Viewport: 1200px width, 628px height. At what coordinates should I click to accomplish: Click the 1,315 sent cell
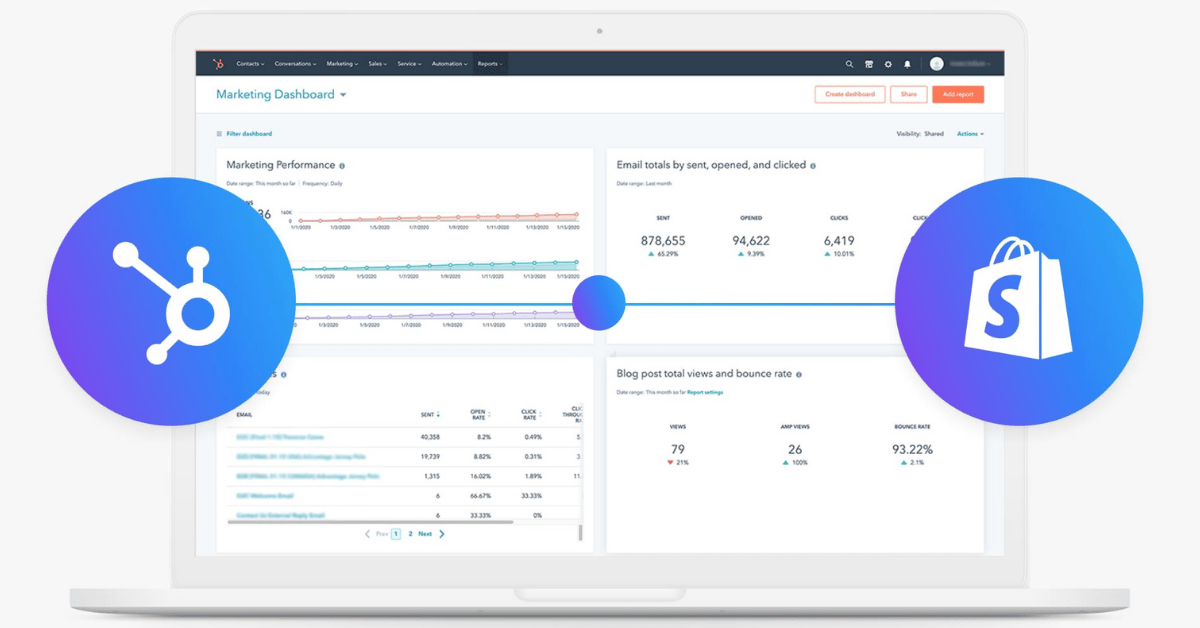click(432, 476)
